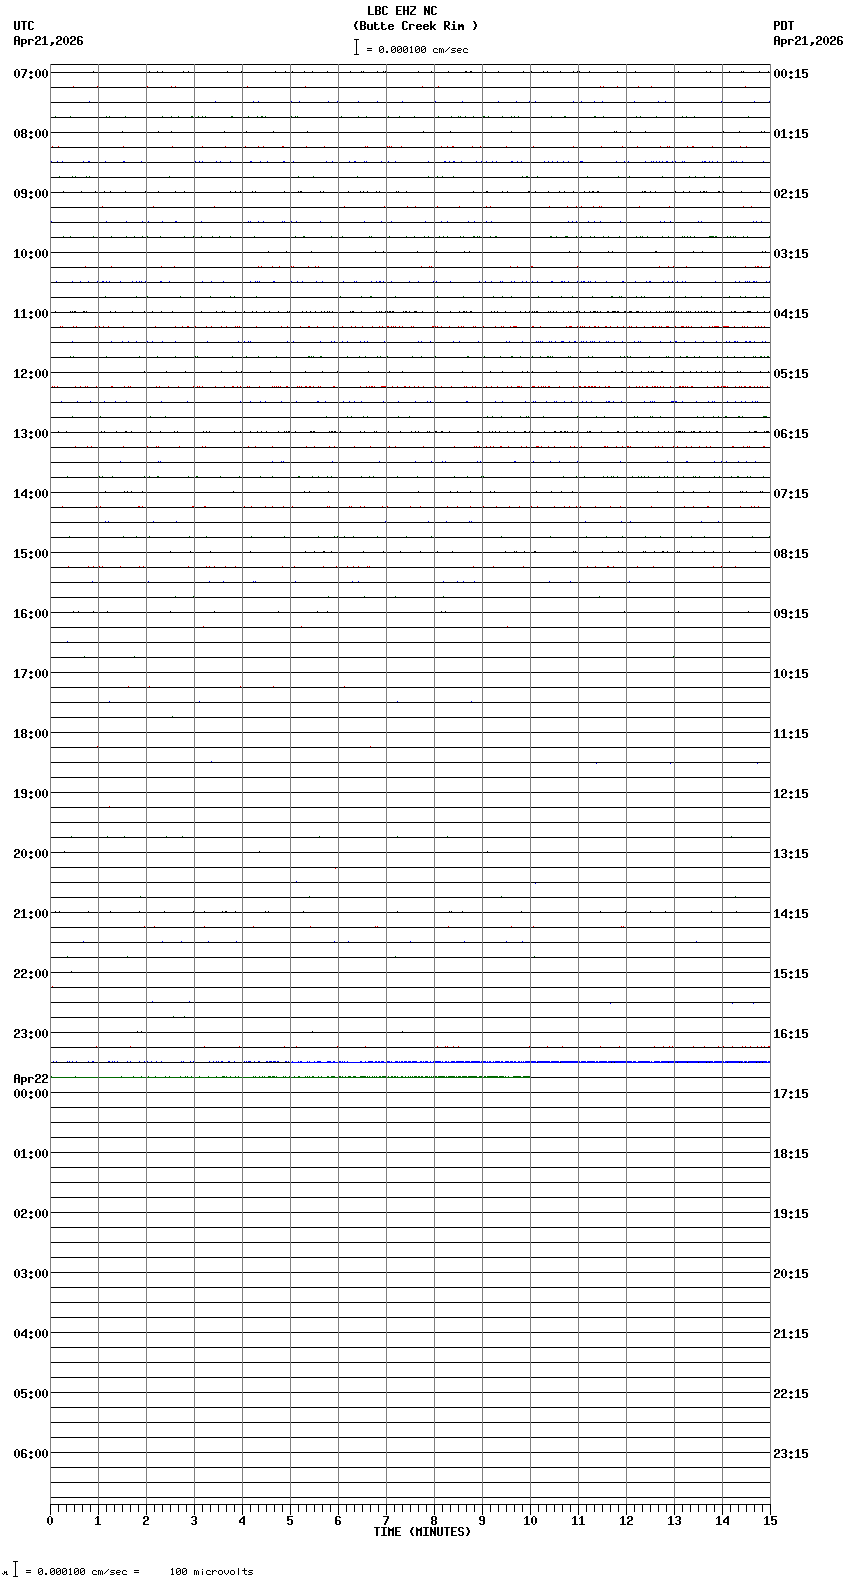The height and width of the screenshot is (1584, 850).
Task: Click the blue seismic trace line
Action: 530,1062
